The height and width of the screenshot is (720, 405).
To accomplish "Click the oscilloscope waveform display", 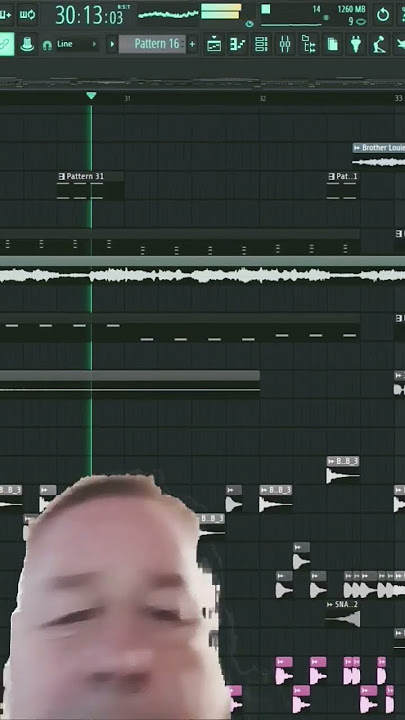I will click(x=168, y=15).
